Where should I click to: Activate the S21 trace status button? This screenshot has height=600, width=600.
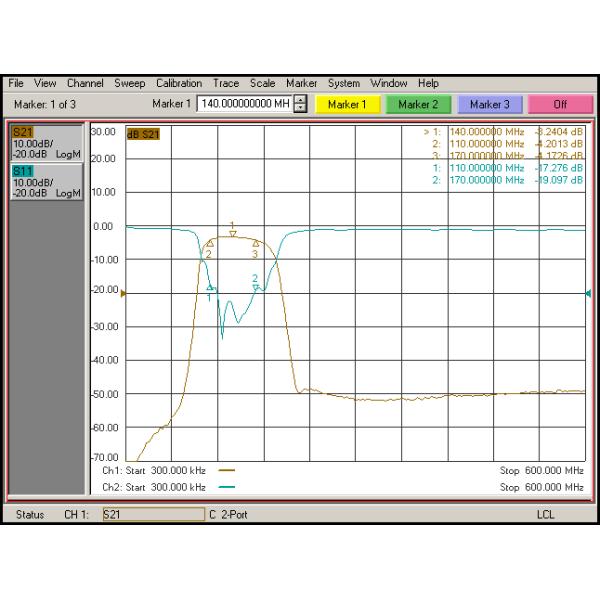tap(45, 144)
